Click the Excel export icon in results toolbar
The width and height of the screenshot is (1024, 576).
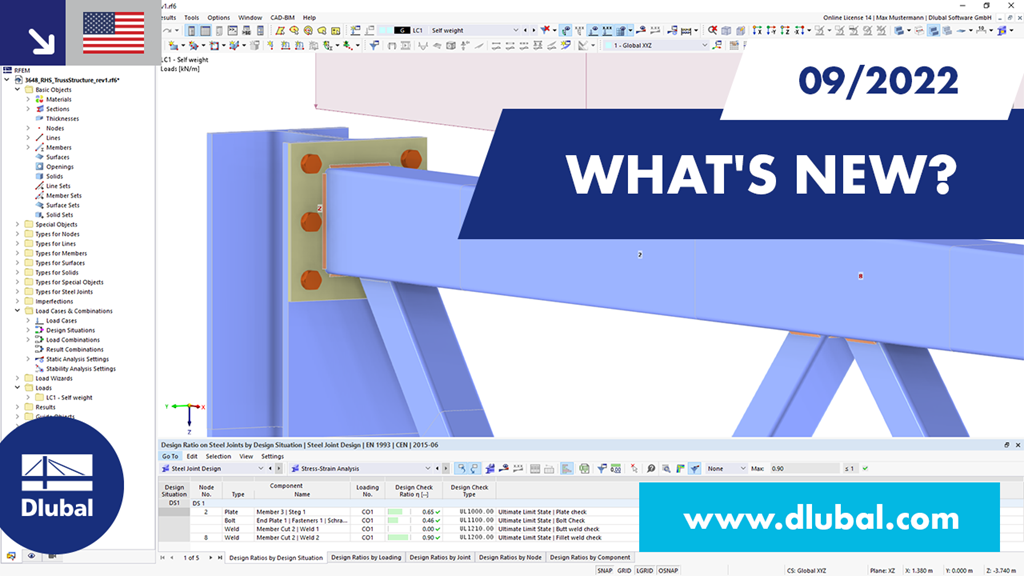(x=584, y=468)
